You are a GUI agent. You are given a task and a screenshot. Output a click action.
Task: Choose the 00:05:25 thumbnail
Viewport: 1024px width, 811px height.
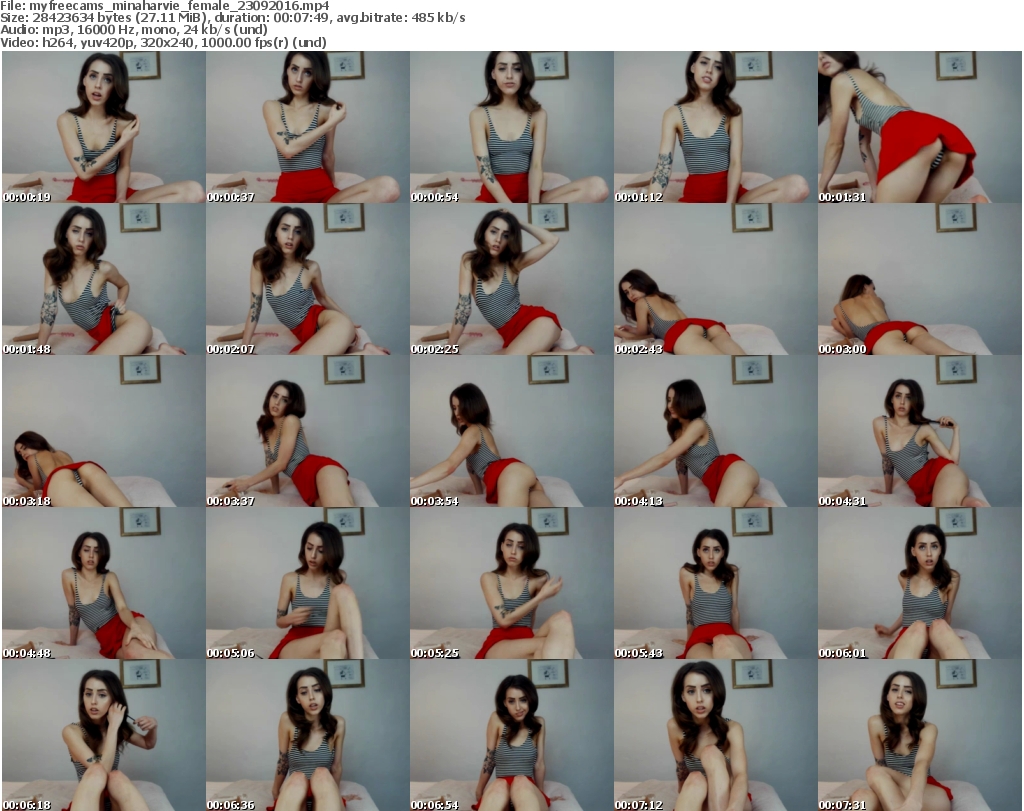(511, 583)
